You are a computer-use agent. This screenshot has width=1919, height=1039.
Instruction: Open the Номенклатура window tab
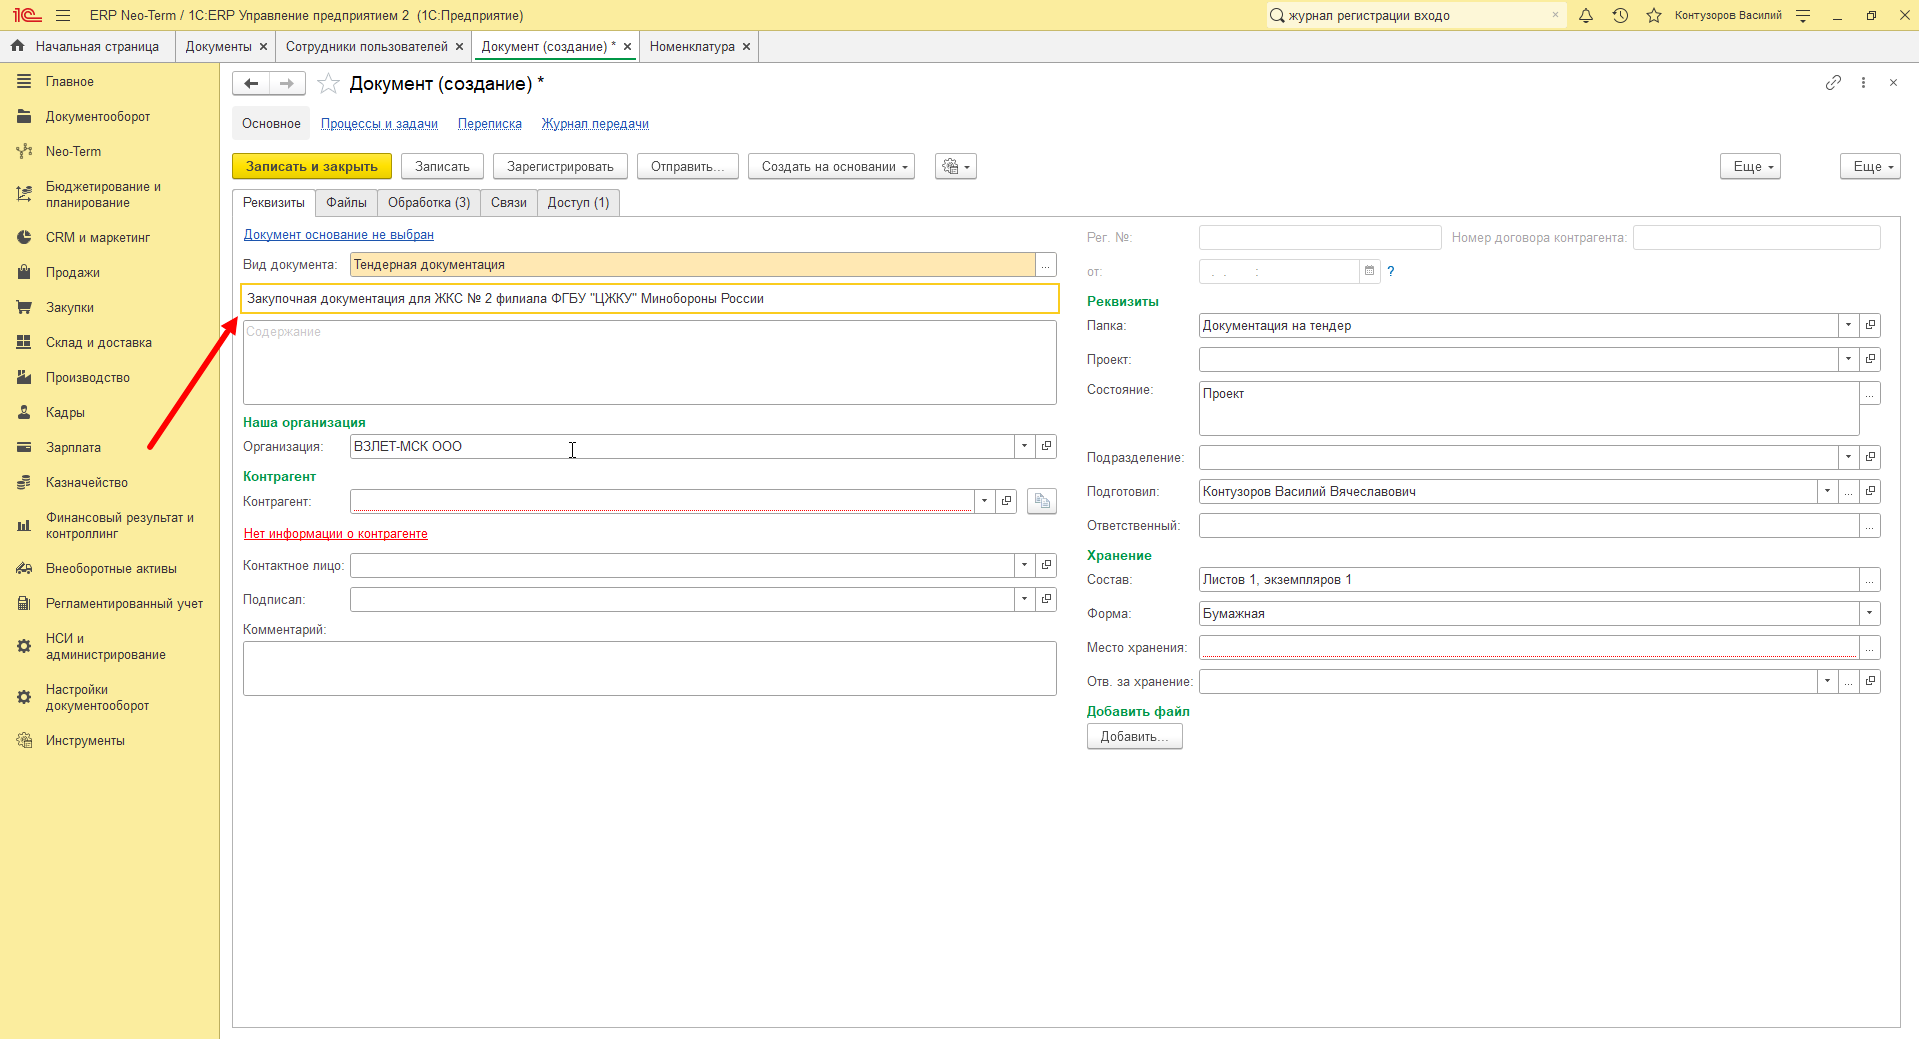692,46
